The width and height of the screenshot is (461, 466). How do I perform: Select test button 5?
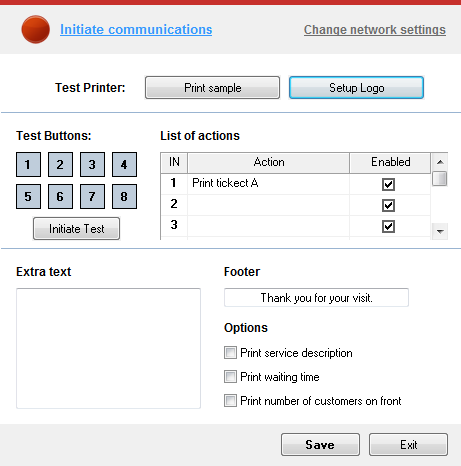coord(28,196)
